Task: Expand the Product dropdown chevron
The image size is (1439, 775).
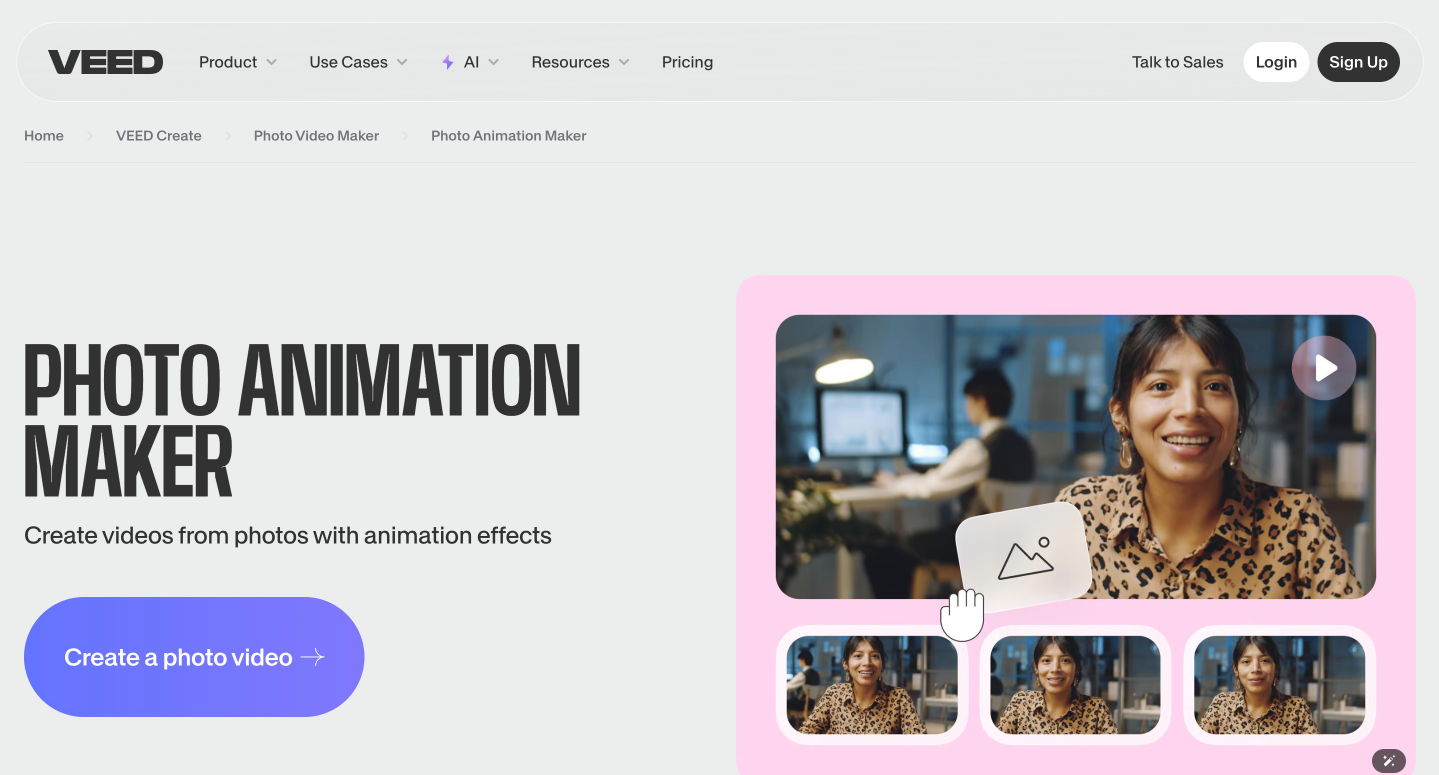Action: 271,62
